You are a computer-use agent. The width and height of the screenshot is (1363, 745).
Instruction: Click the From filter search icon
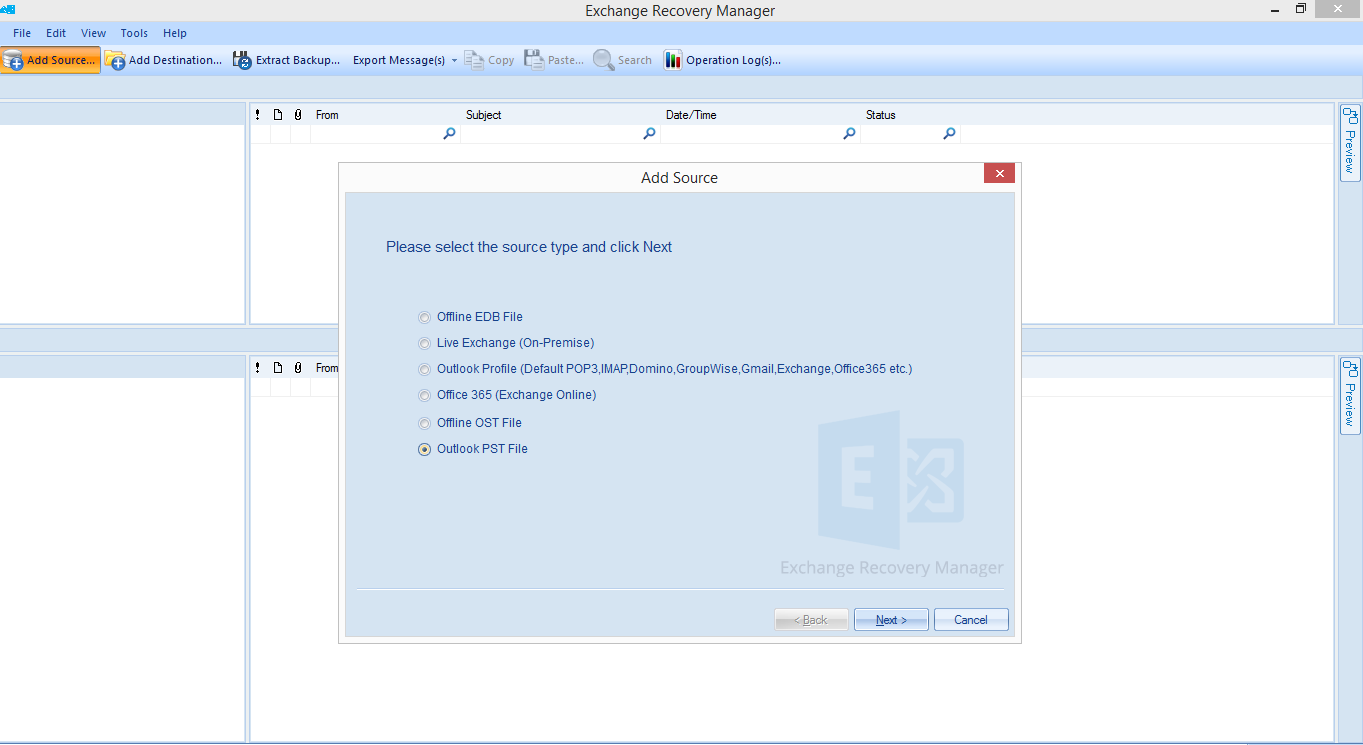[x=449, y=134]
